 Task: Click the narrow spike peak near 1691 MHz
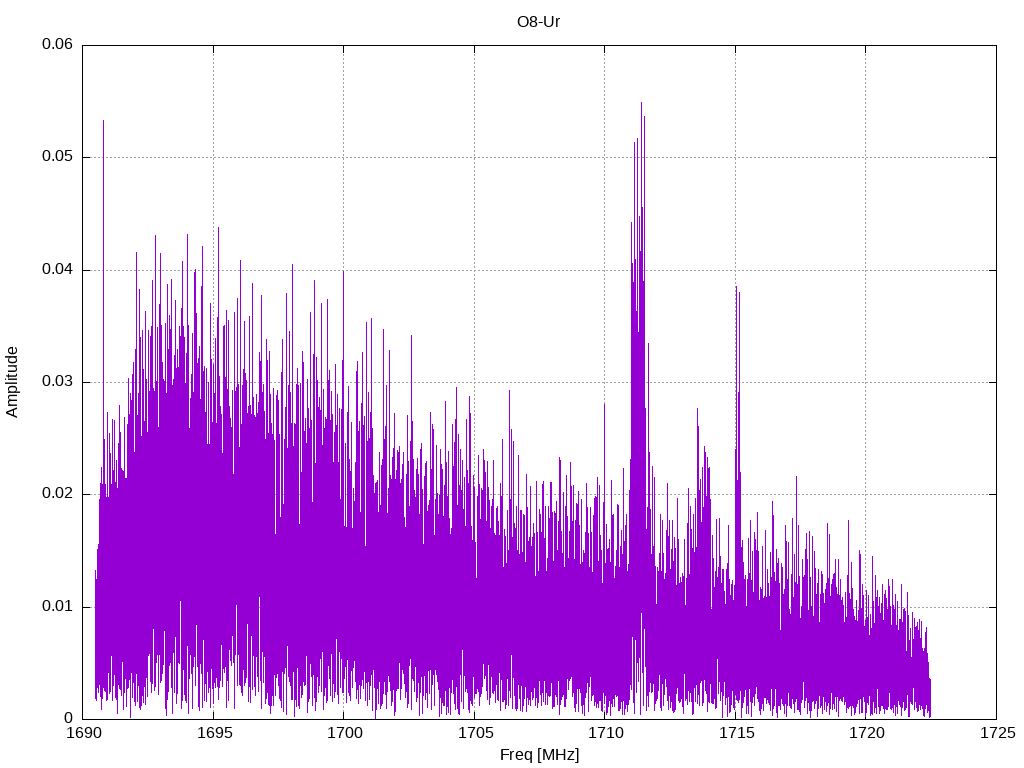coord(103,123)
